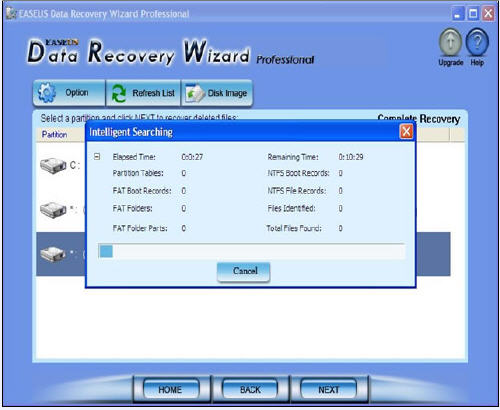Go to HOME screen
The image size is (500, 410).
[170, 389]
